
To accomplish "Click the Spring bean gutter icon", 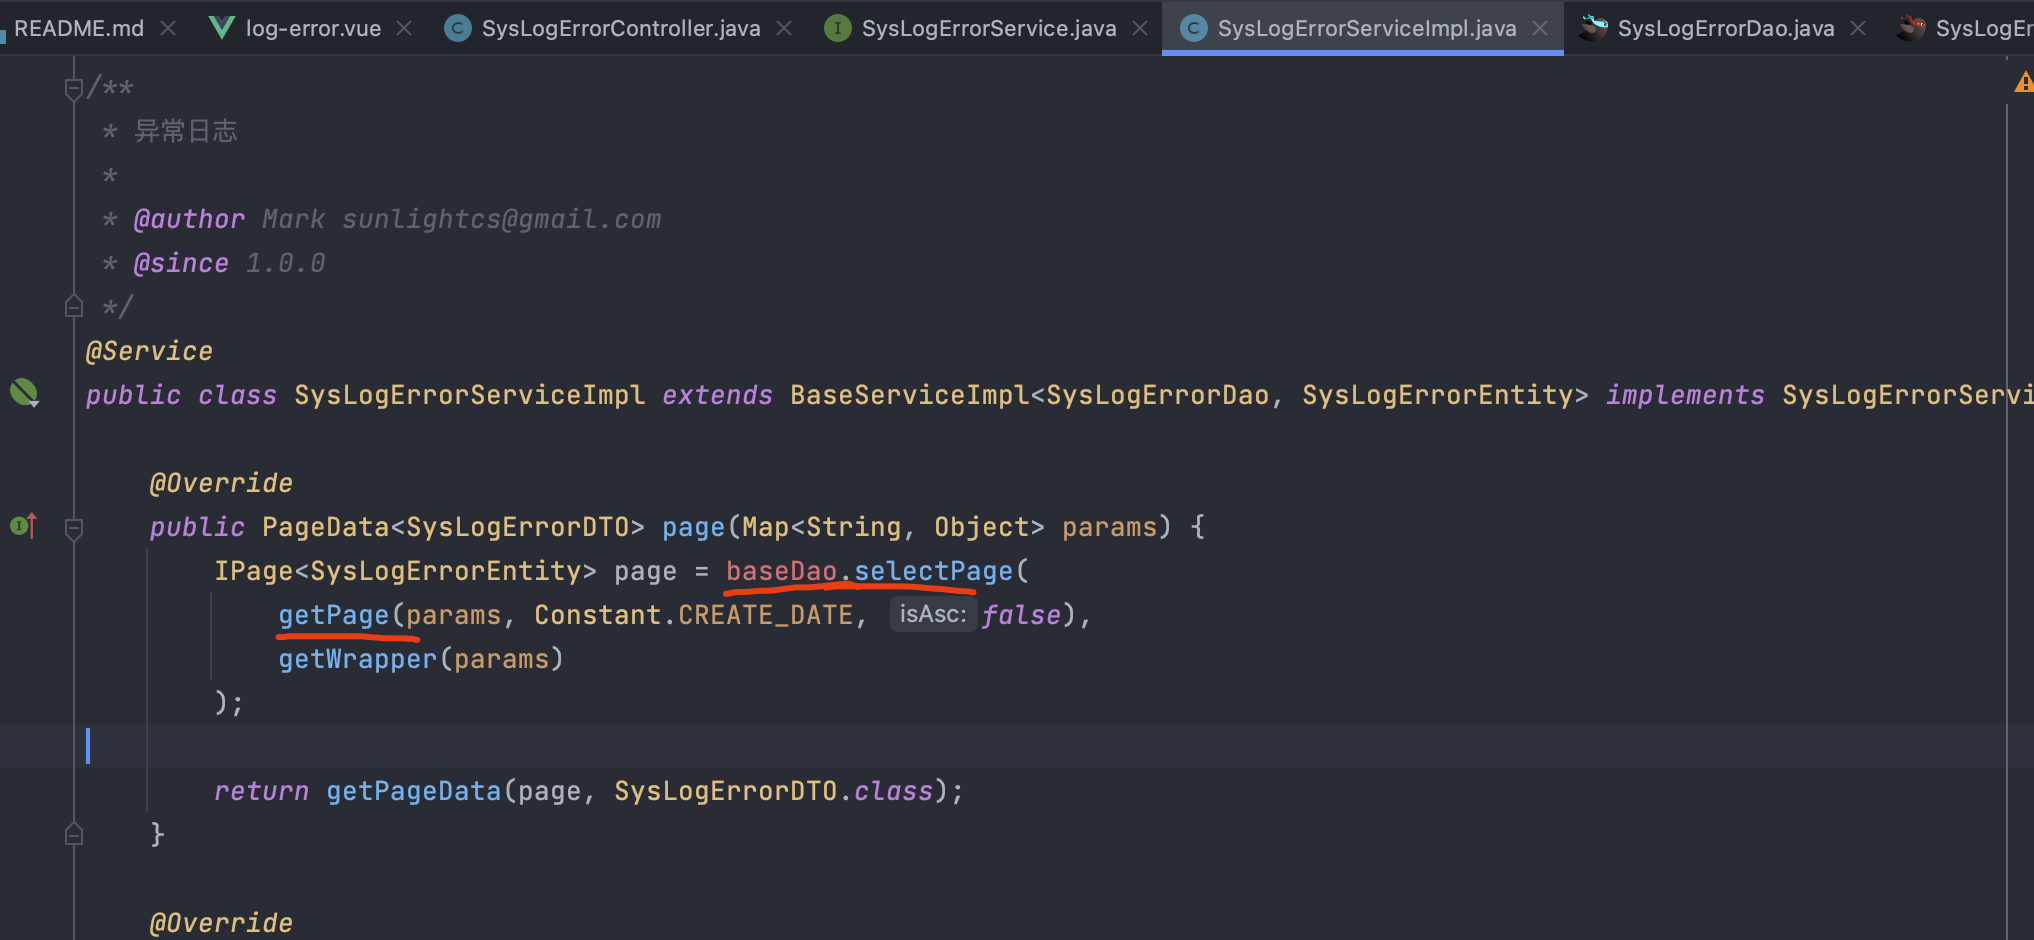I will tap(24, 393).
